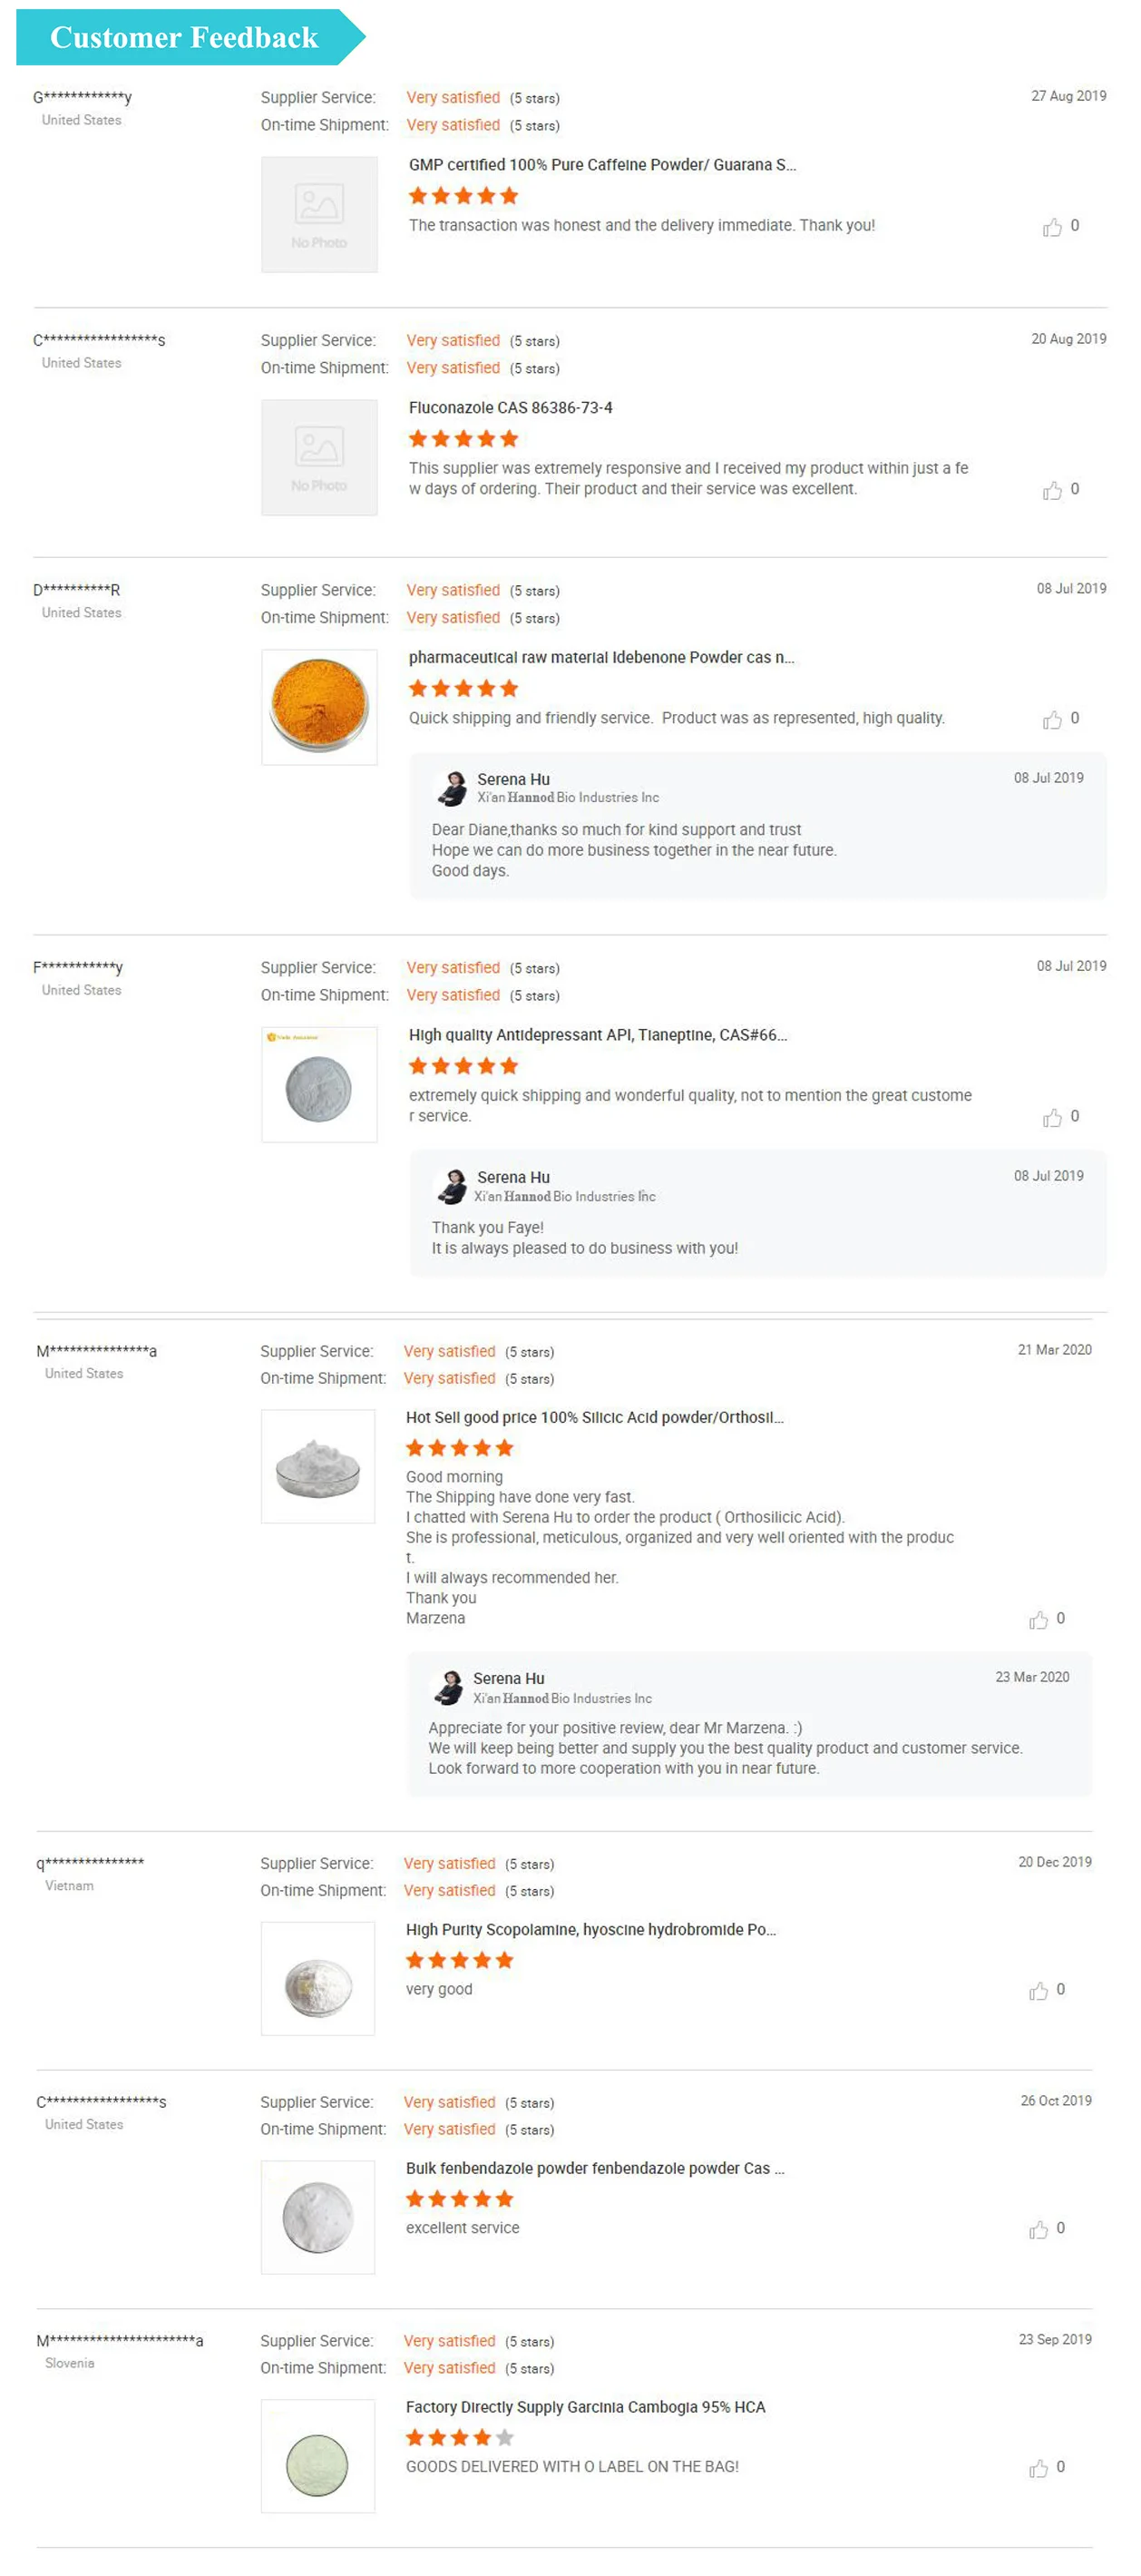Open the Idebenone Powder product title
This screenshot has width=1141, height=2576.
[601, 658]
